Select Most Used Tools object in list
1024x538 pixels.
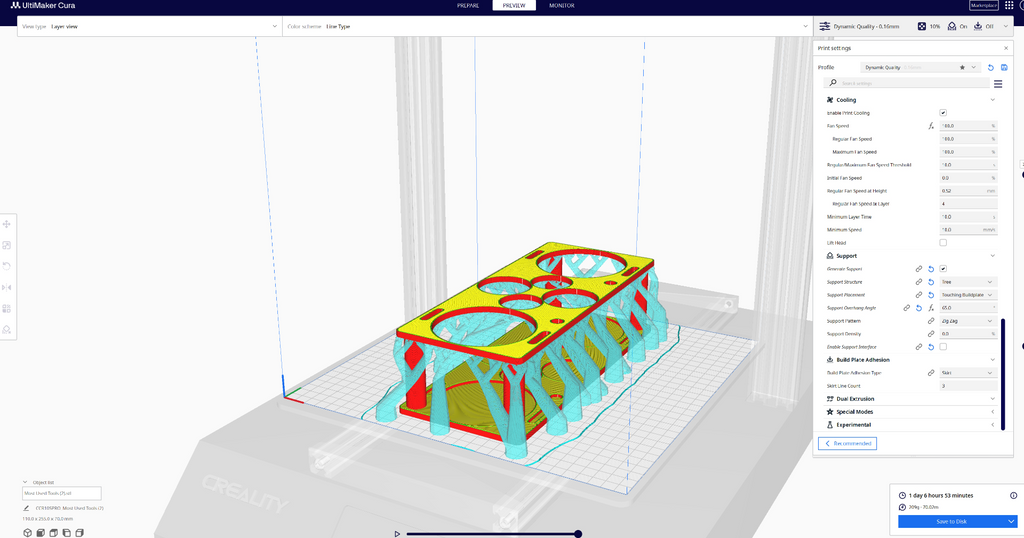click(61, 494)
